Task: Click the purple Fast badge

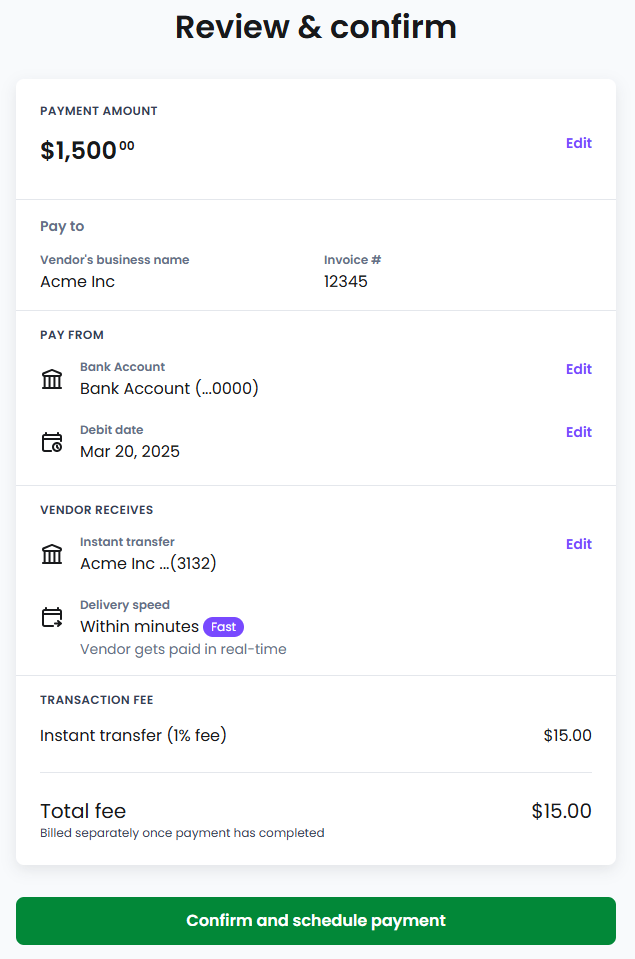Action: click(x=223, y=627)
